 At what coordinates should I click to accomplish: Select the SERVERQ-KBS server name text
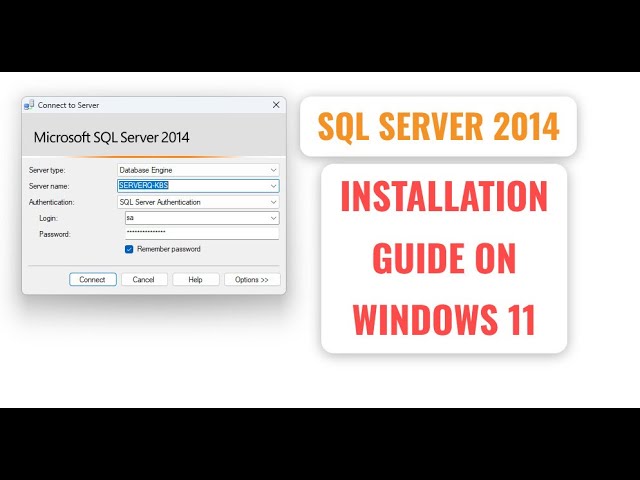point(144,185)
